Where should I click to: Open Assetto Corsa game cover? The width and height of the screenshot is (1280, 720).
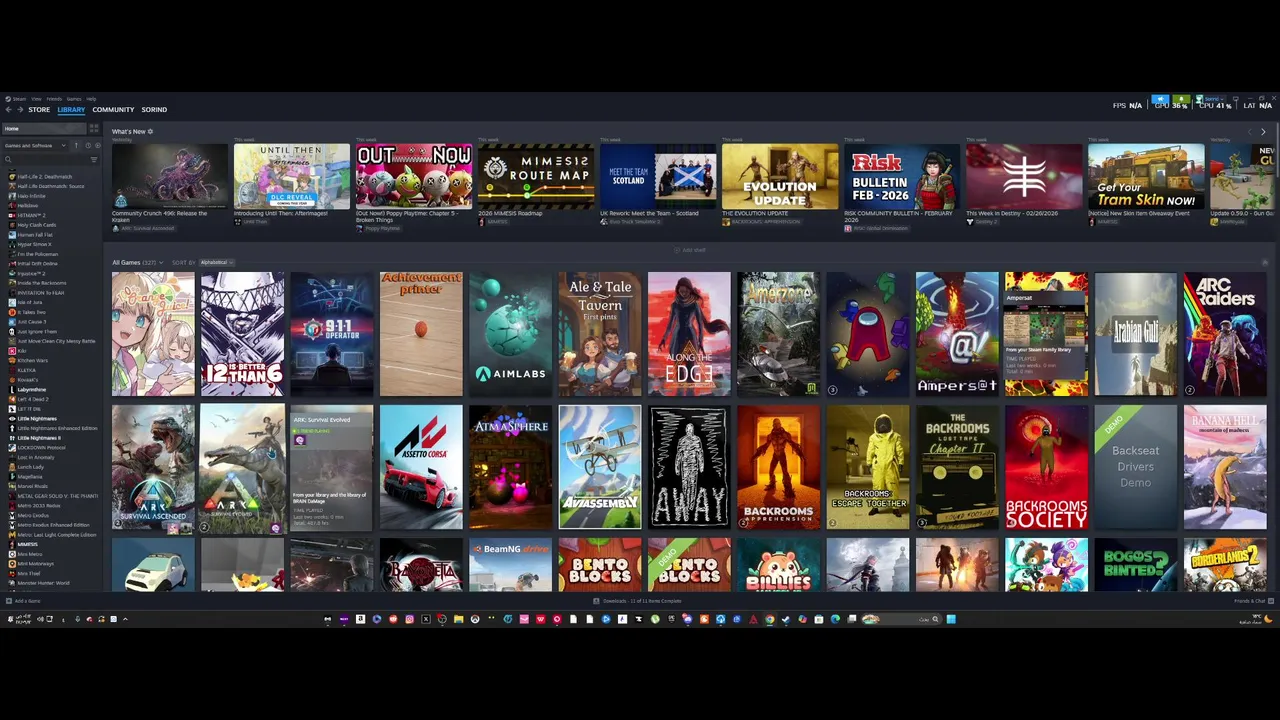point(421,467)
